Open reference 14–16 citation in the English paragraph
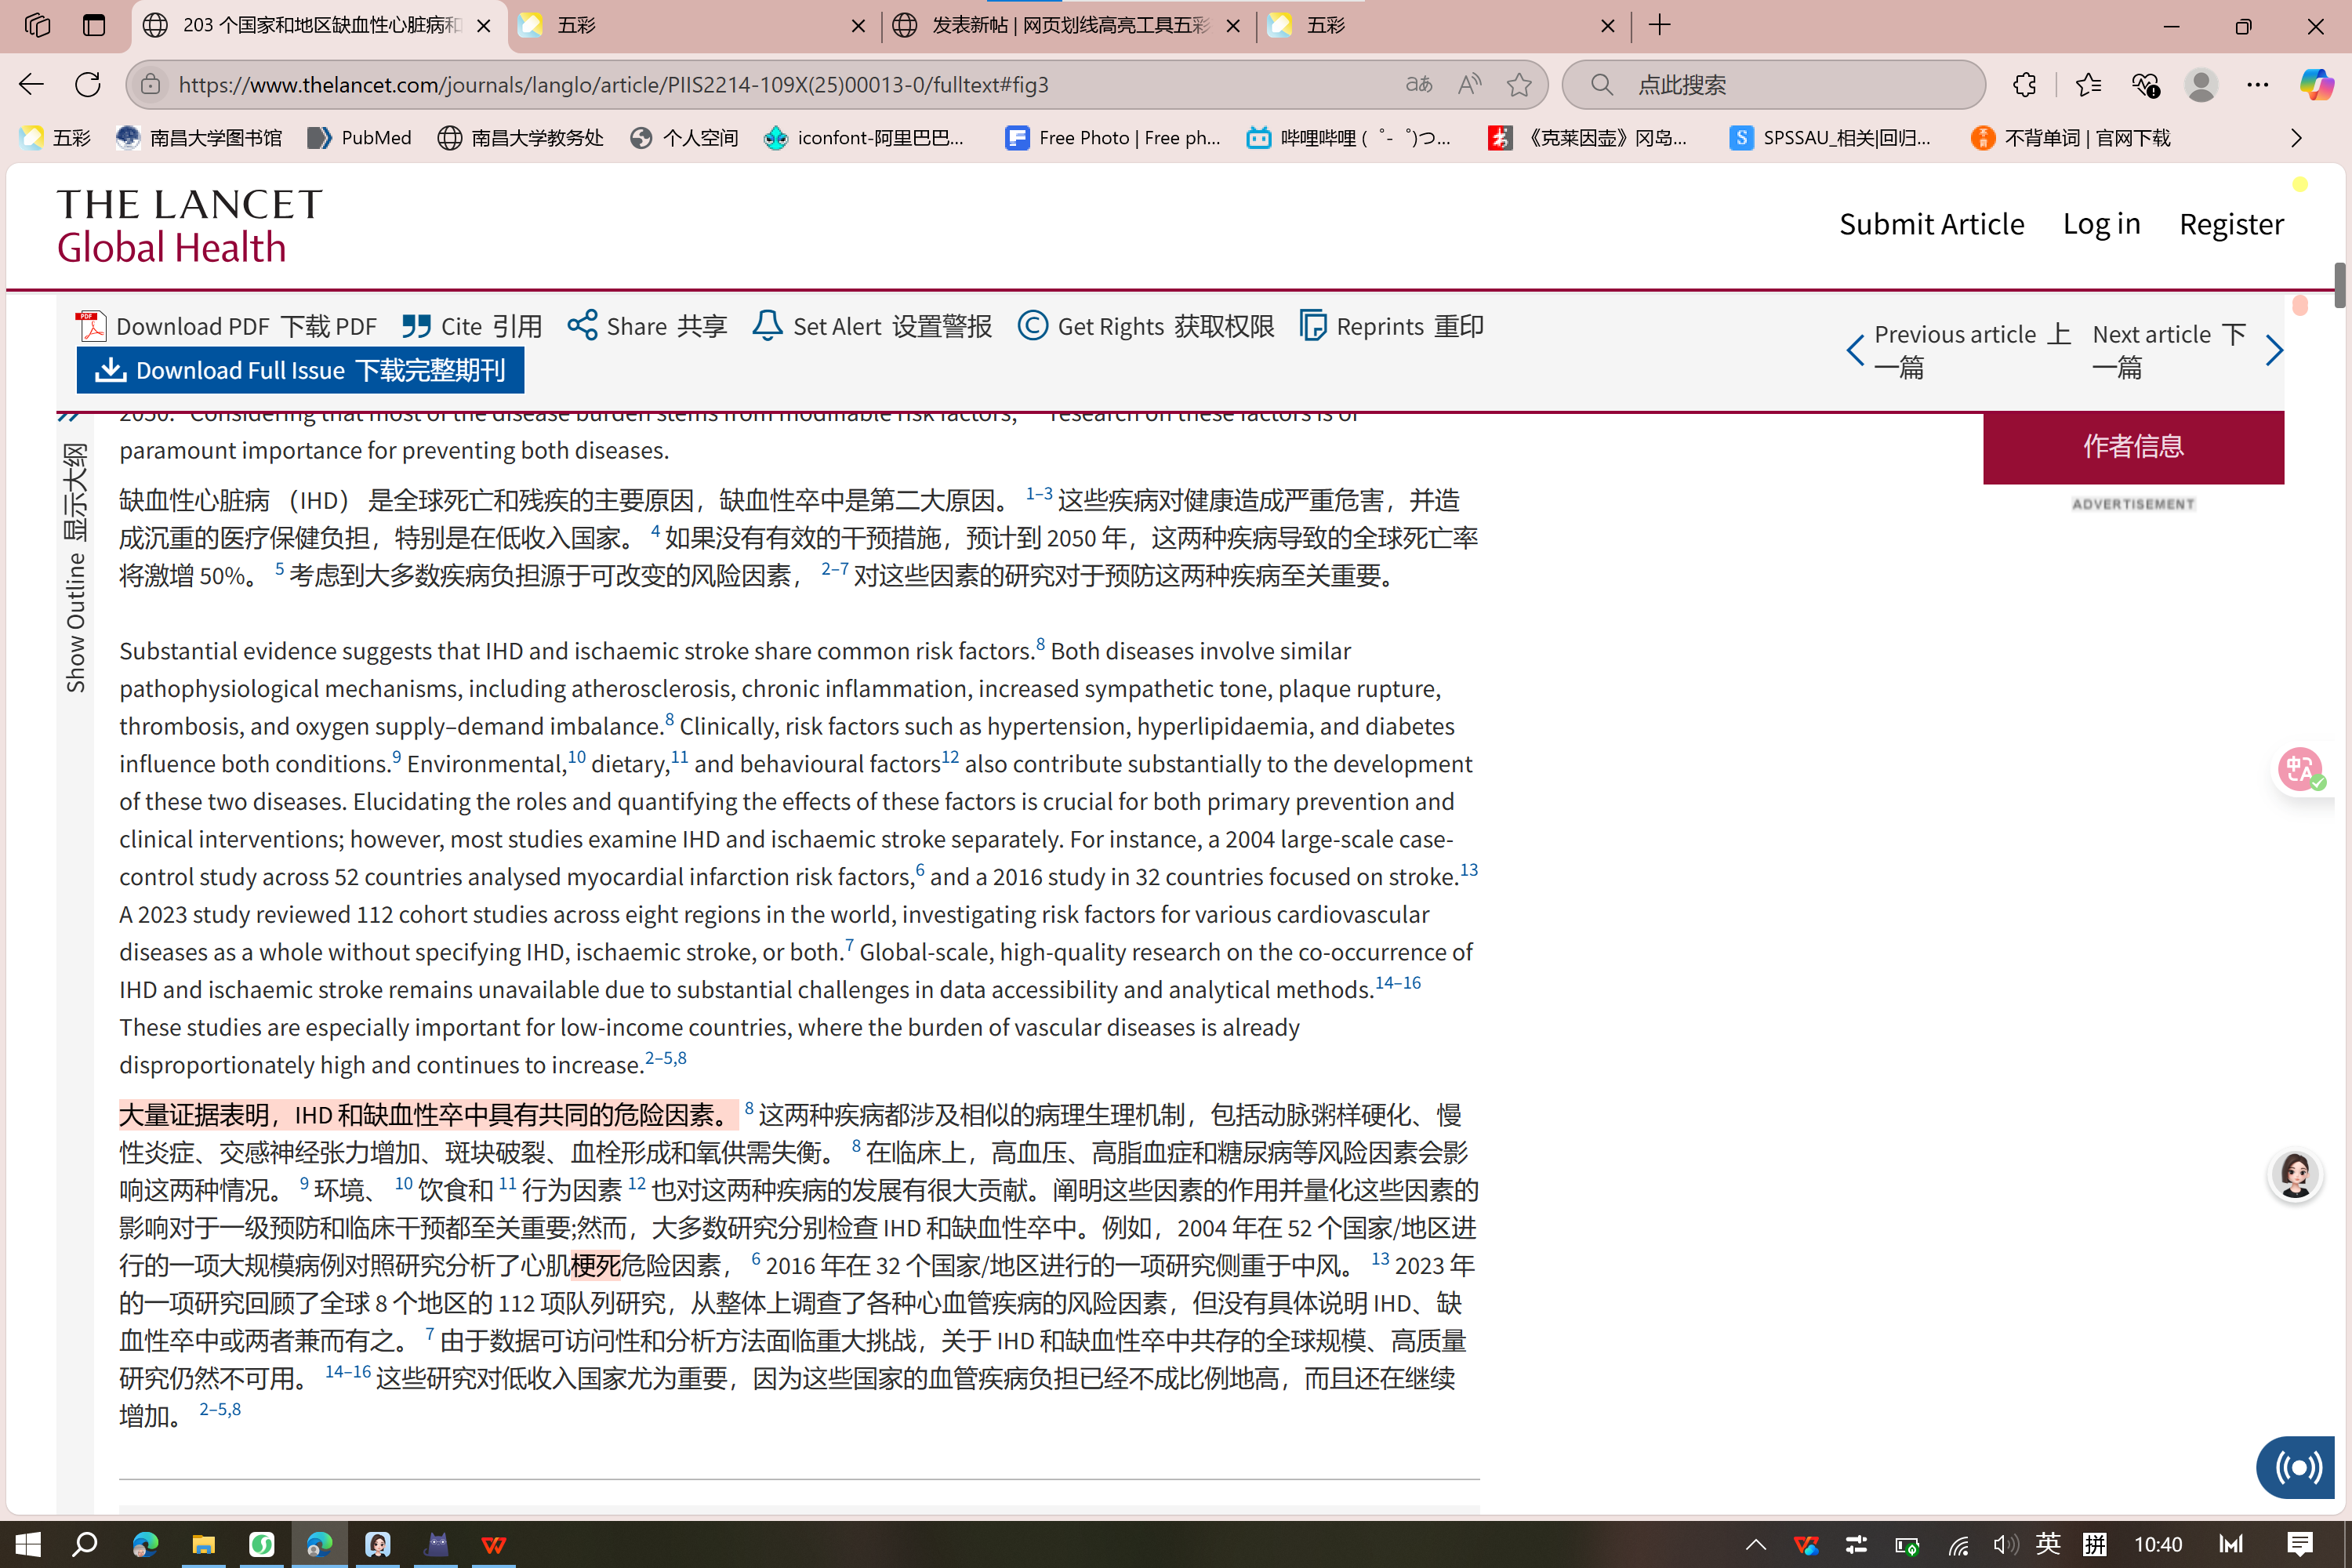Image resolution: width=2352 pixels, height=1568 pixels. click(1398, 983)
